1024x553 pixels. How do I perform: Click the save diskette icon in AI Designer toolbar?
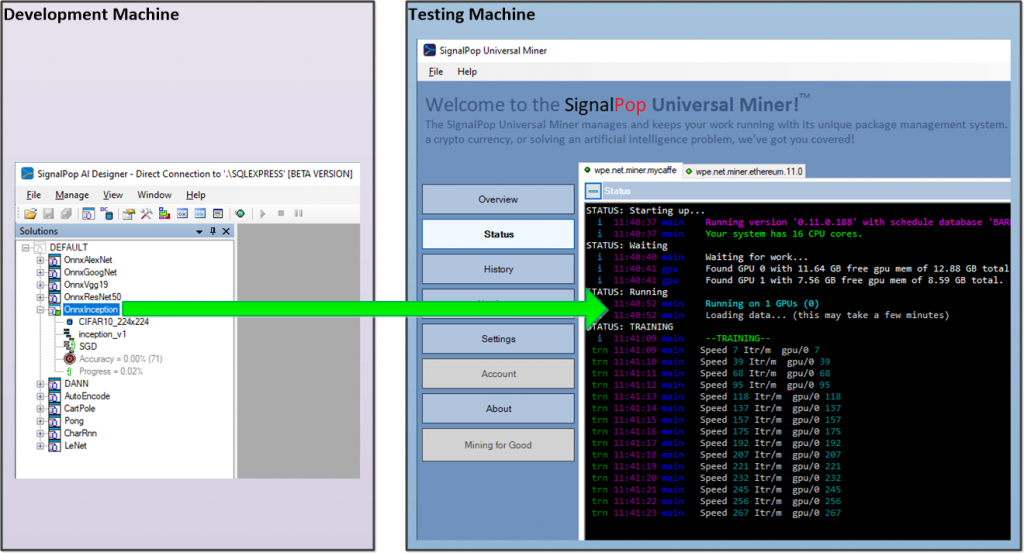[x=48, y=213]
